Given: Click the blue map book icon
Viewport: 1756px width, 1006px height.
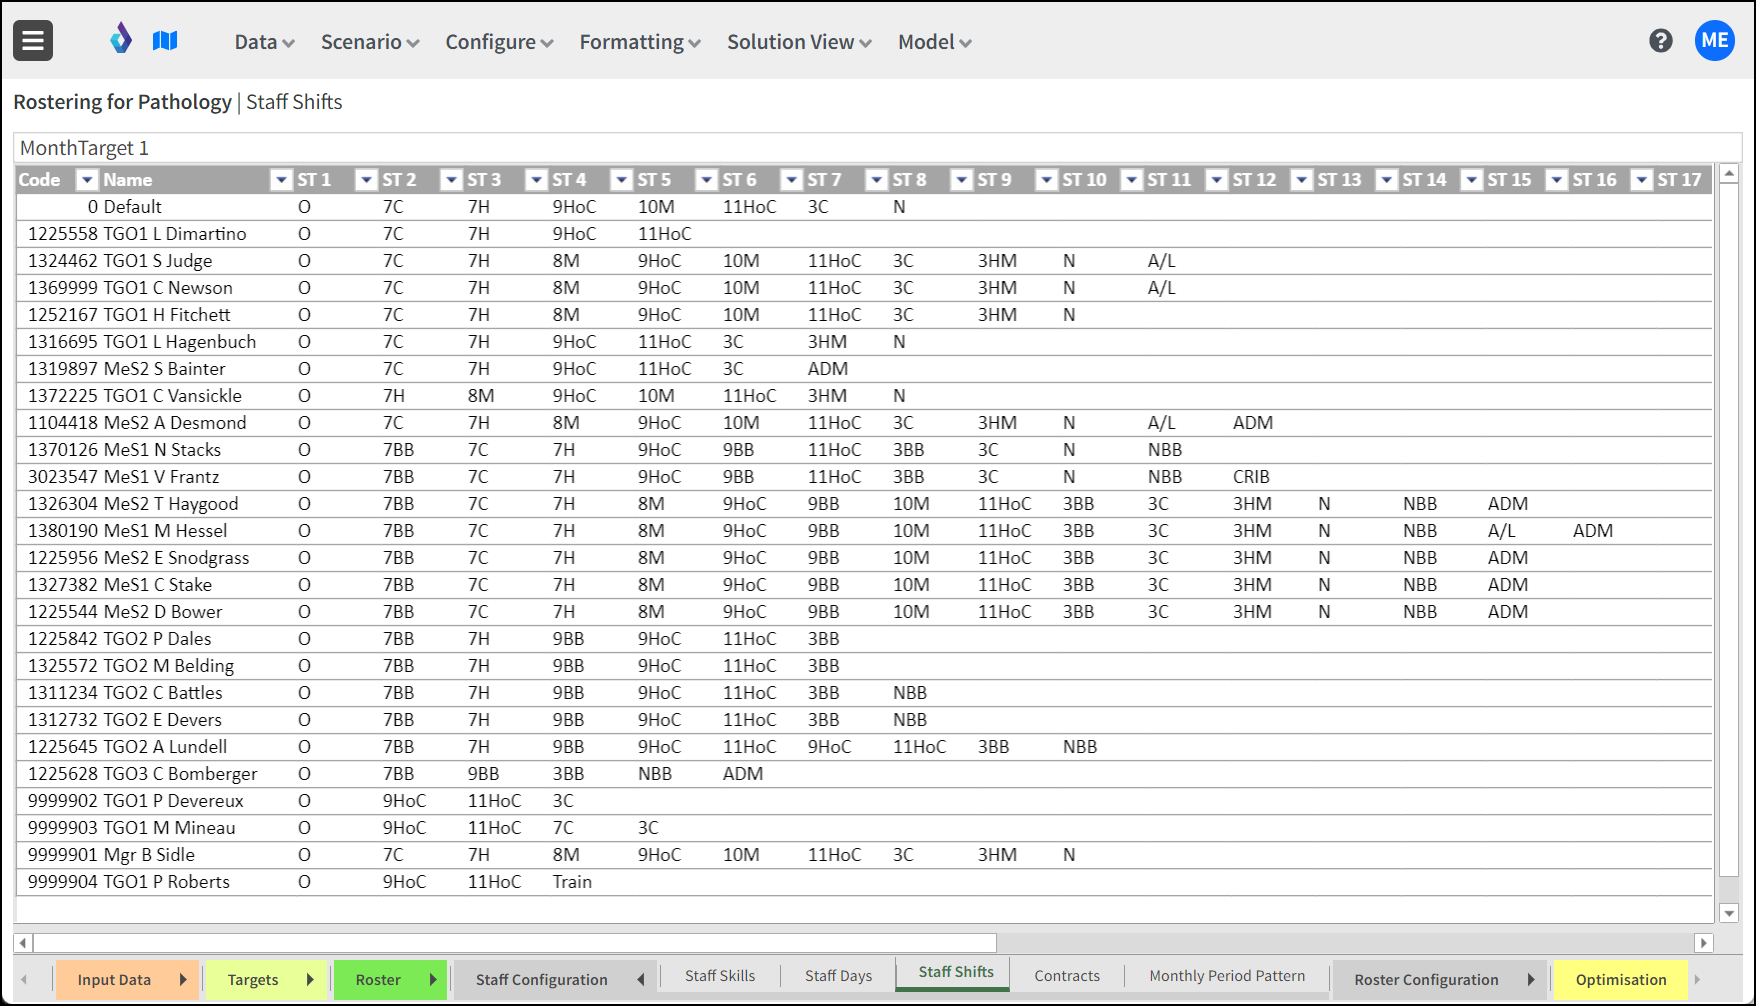Looking at the screenshot, I should [x=165, y=41].
